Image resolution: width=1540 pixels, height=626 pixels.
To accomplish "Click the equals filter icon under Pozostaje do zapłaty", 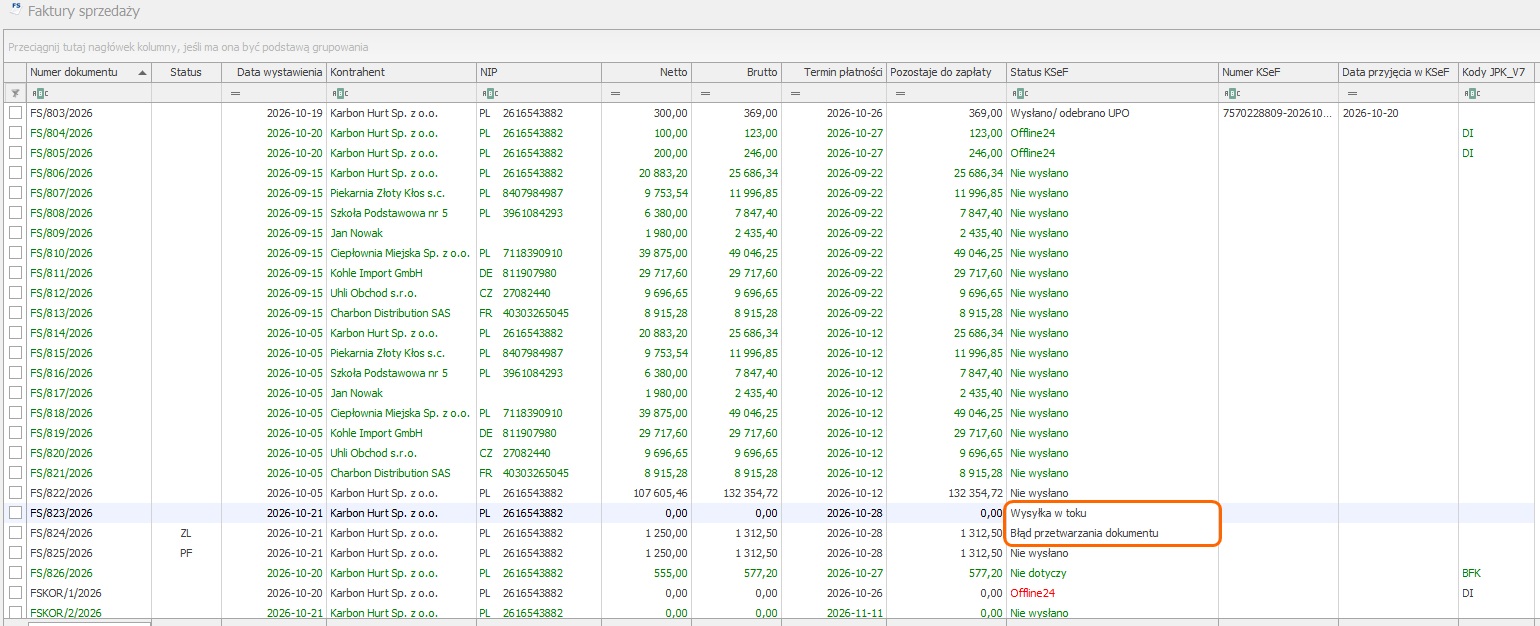I will [x=900, y=93].
